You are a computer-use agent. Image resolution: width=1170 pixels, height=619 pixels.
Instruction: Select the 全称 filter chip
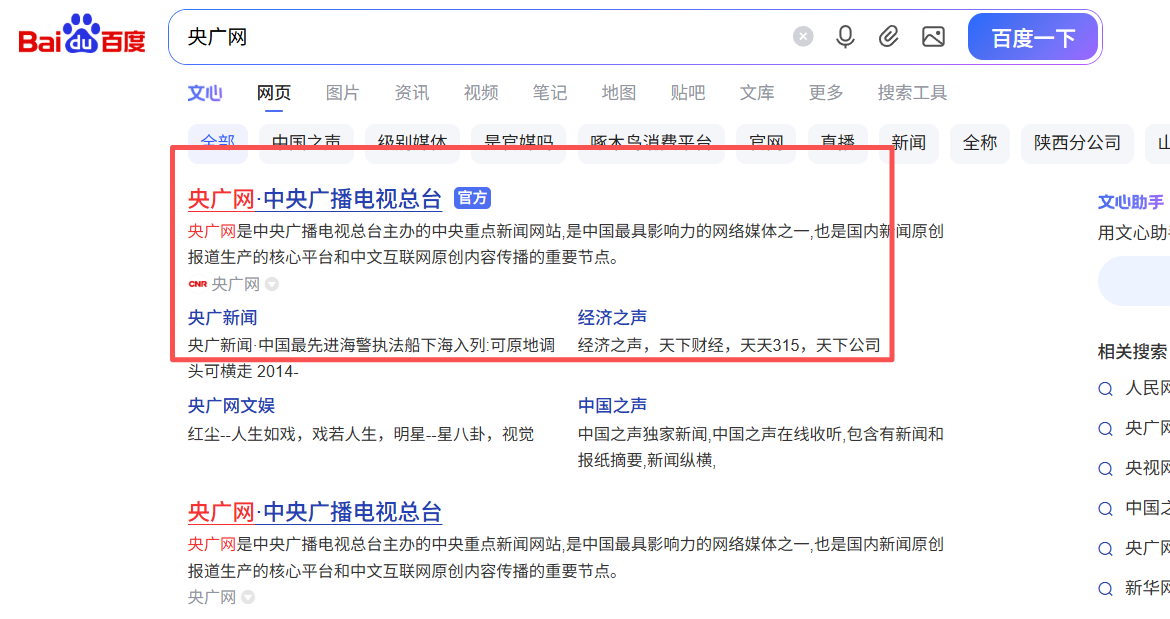[x=980, y=143]
